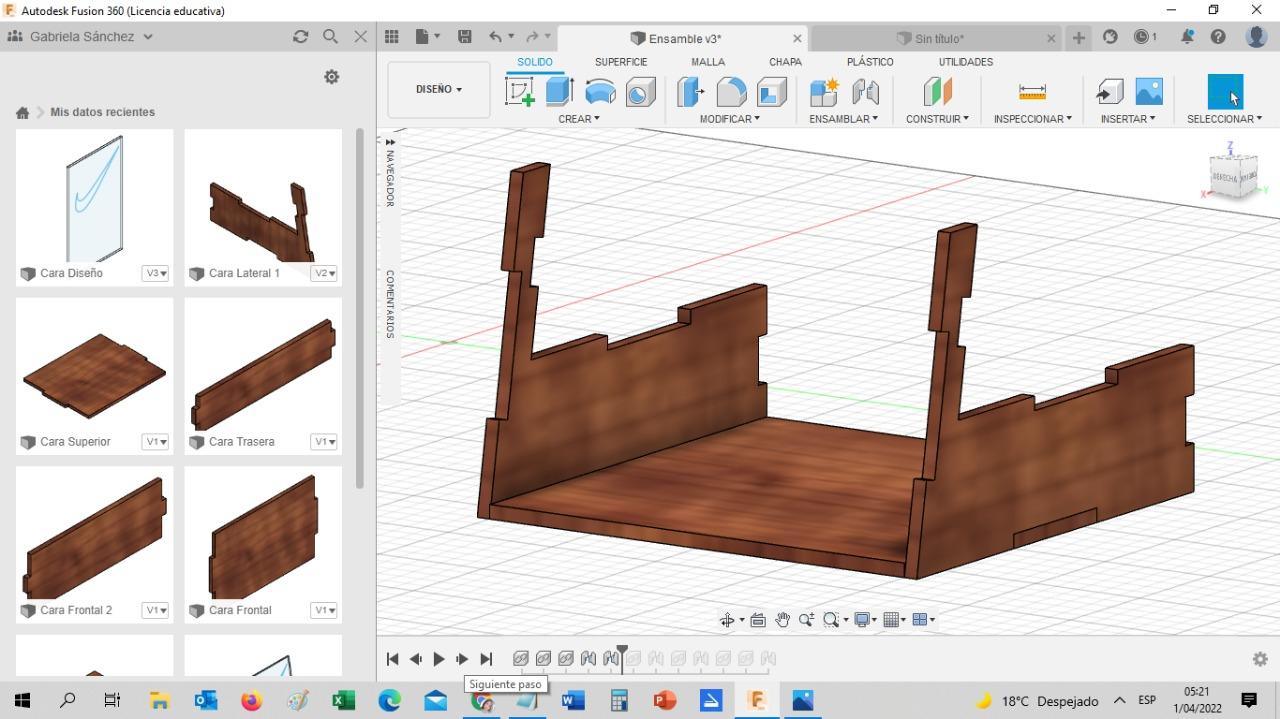Select the Revolve tool
The width and height of the screenshot is (1280, 719).
[600, 92]
